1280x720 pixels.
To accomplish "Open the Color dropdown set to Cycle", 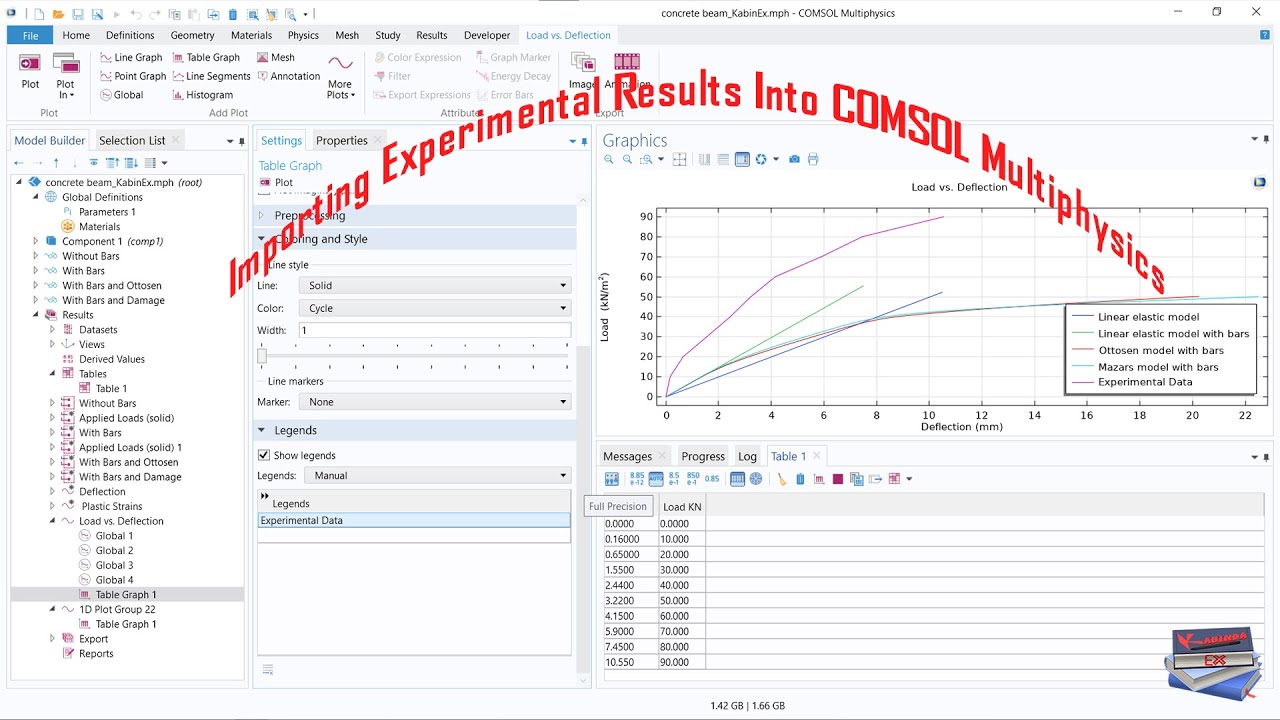I will (x=434, y=308).
